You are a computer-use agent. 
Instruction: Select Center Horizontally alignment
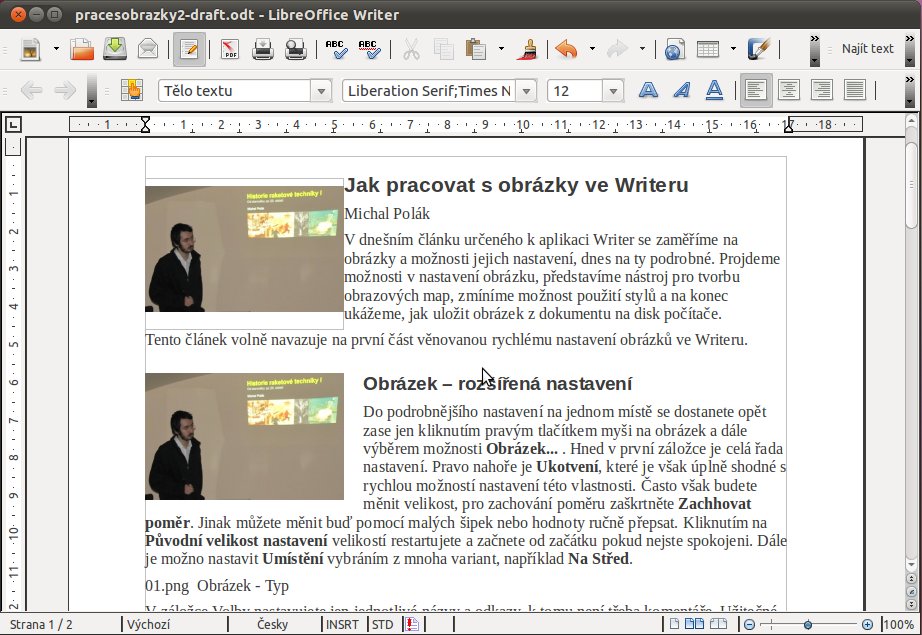pyautogui.click(x=789, y=91)
